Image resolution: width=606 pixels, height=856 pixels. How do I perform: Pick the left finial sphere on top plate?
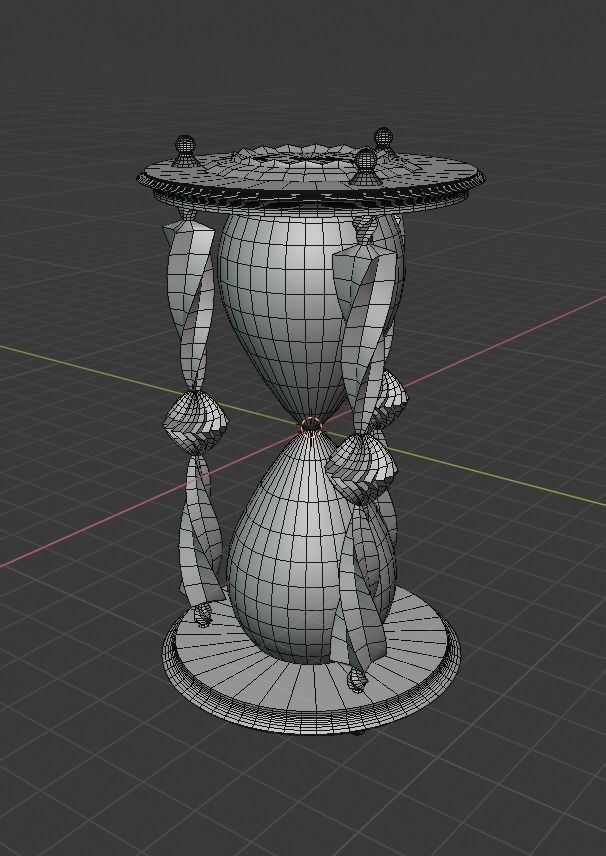pos(185,145)
